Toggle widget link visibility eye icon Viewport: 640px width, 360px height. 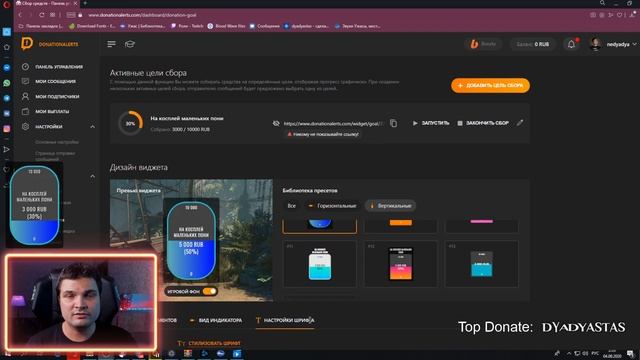276,123
